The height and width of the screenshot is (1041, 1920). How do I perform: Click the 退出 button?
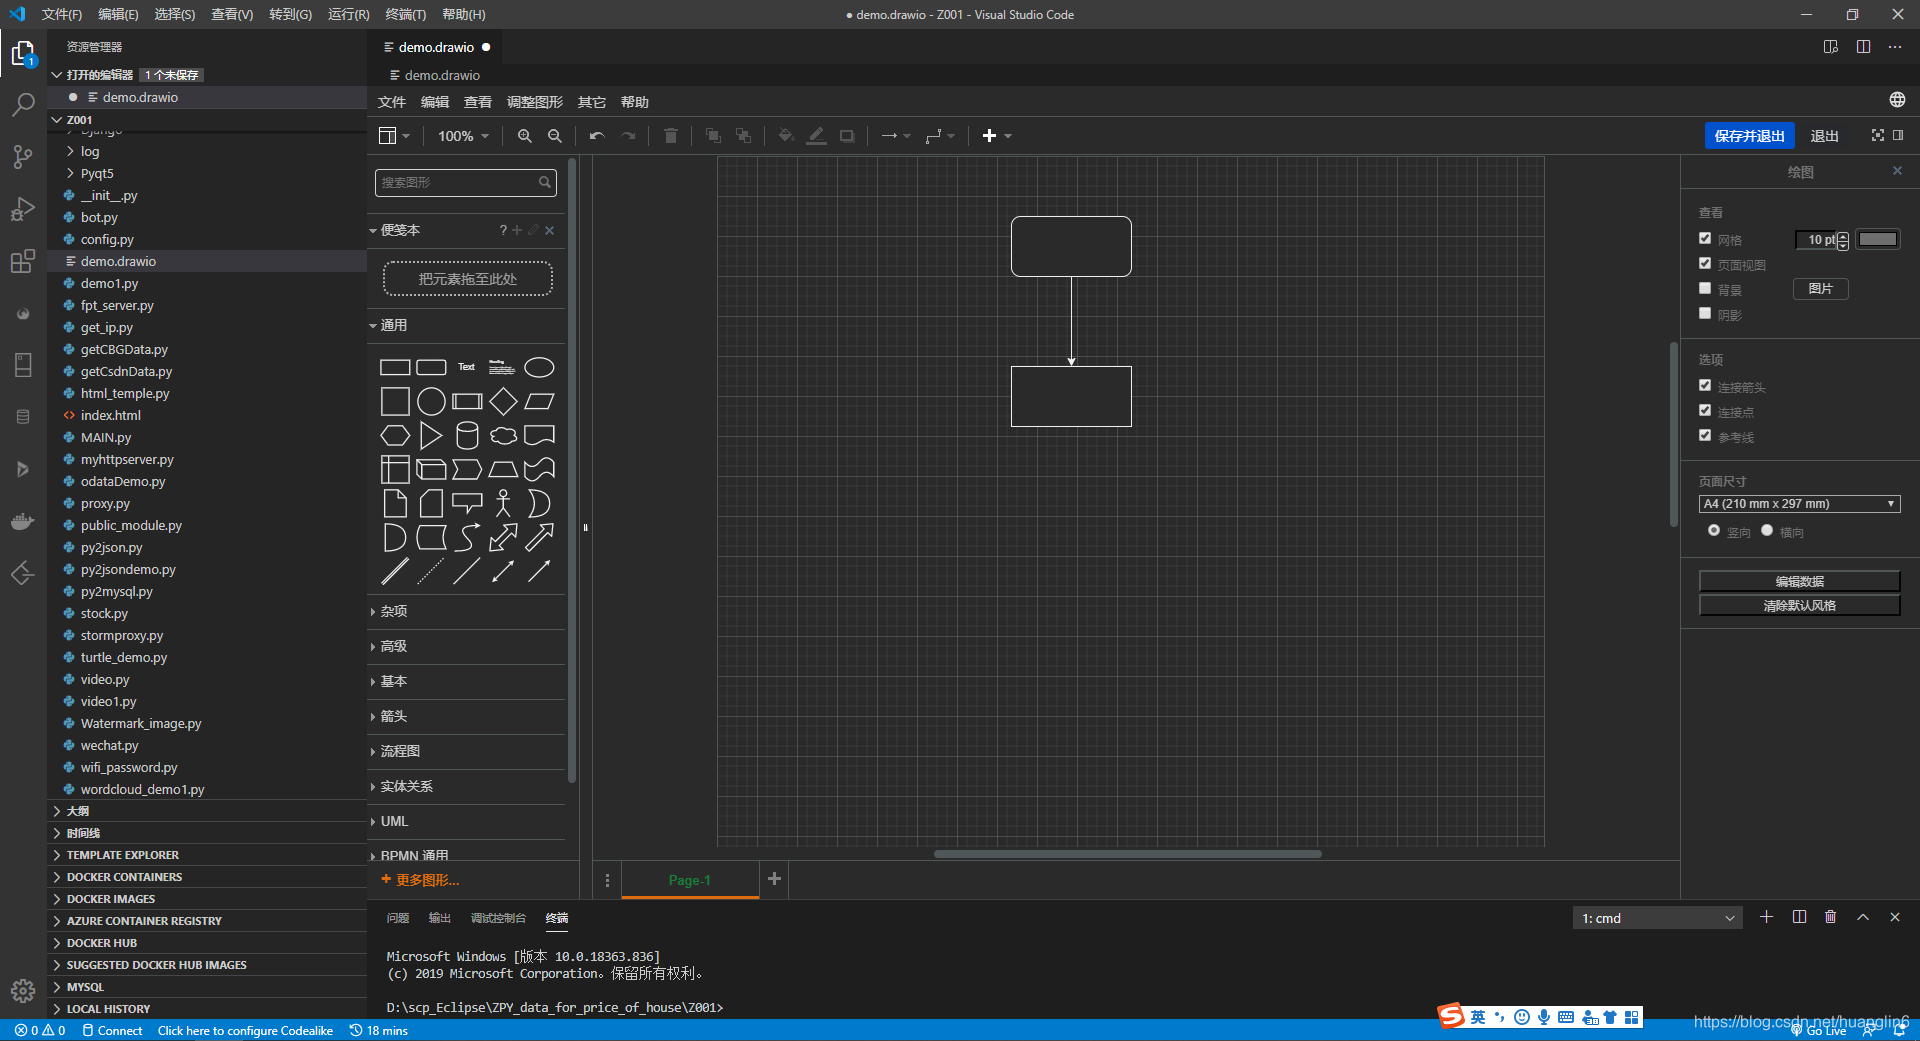[1824, 136]
